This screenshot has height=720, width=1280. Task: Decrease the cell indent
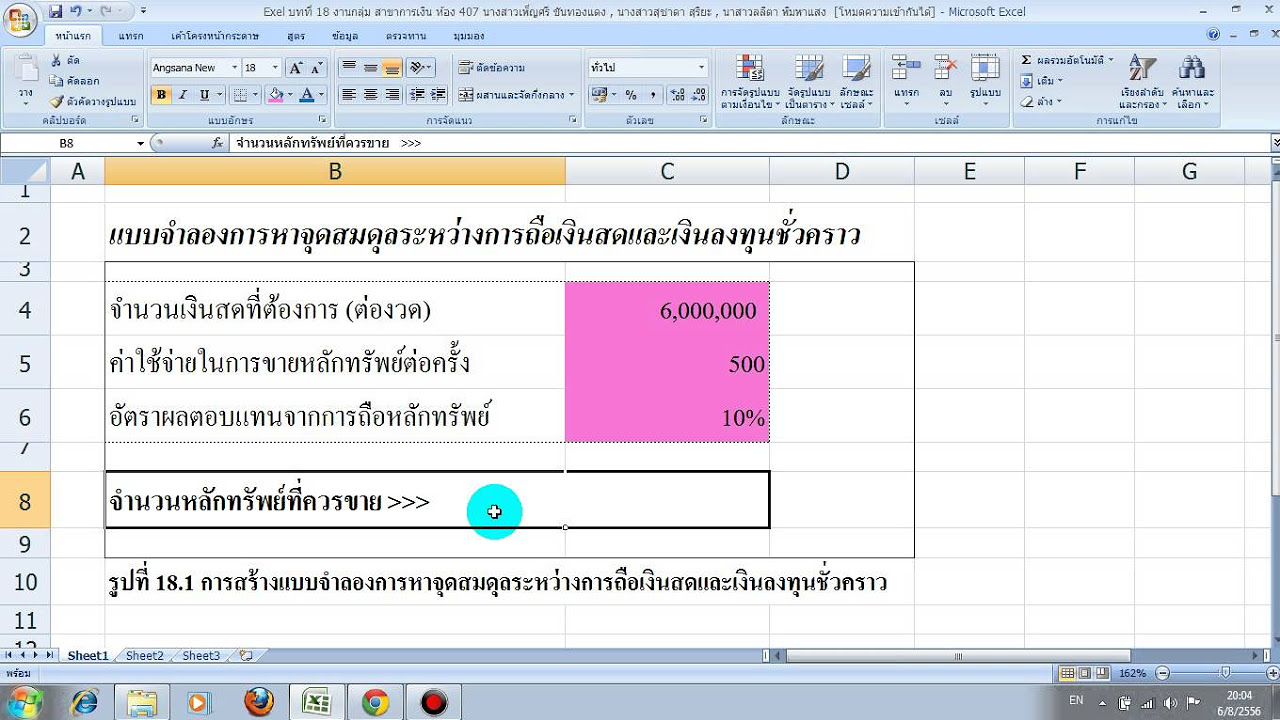pos(418,95)
